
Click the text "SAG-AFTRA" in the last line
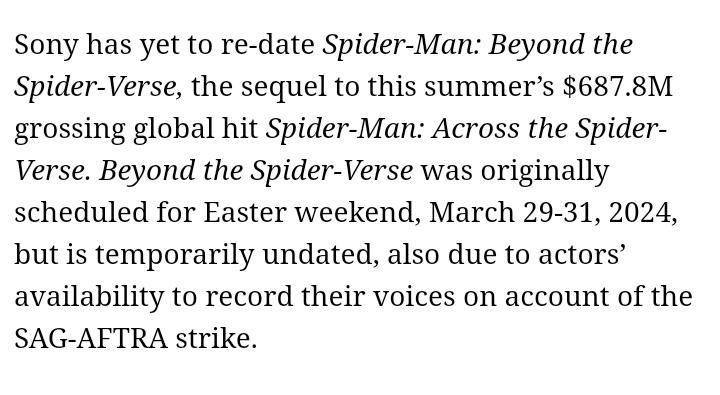click(x=91, y=339)
